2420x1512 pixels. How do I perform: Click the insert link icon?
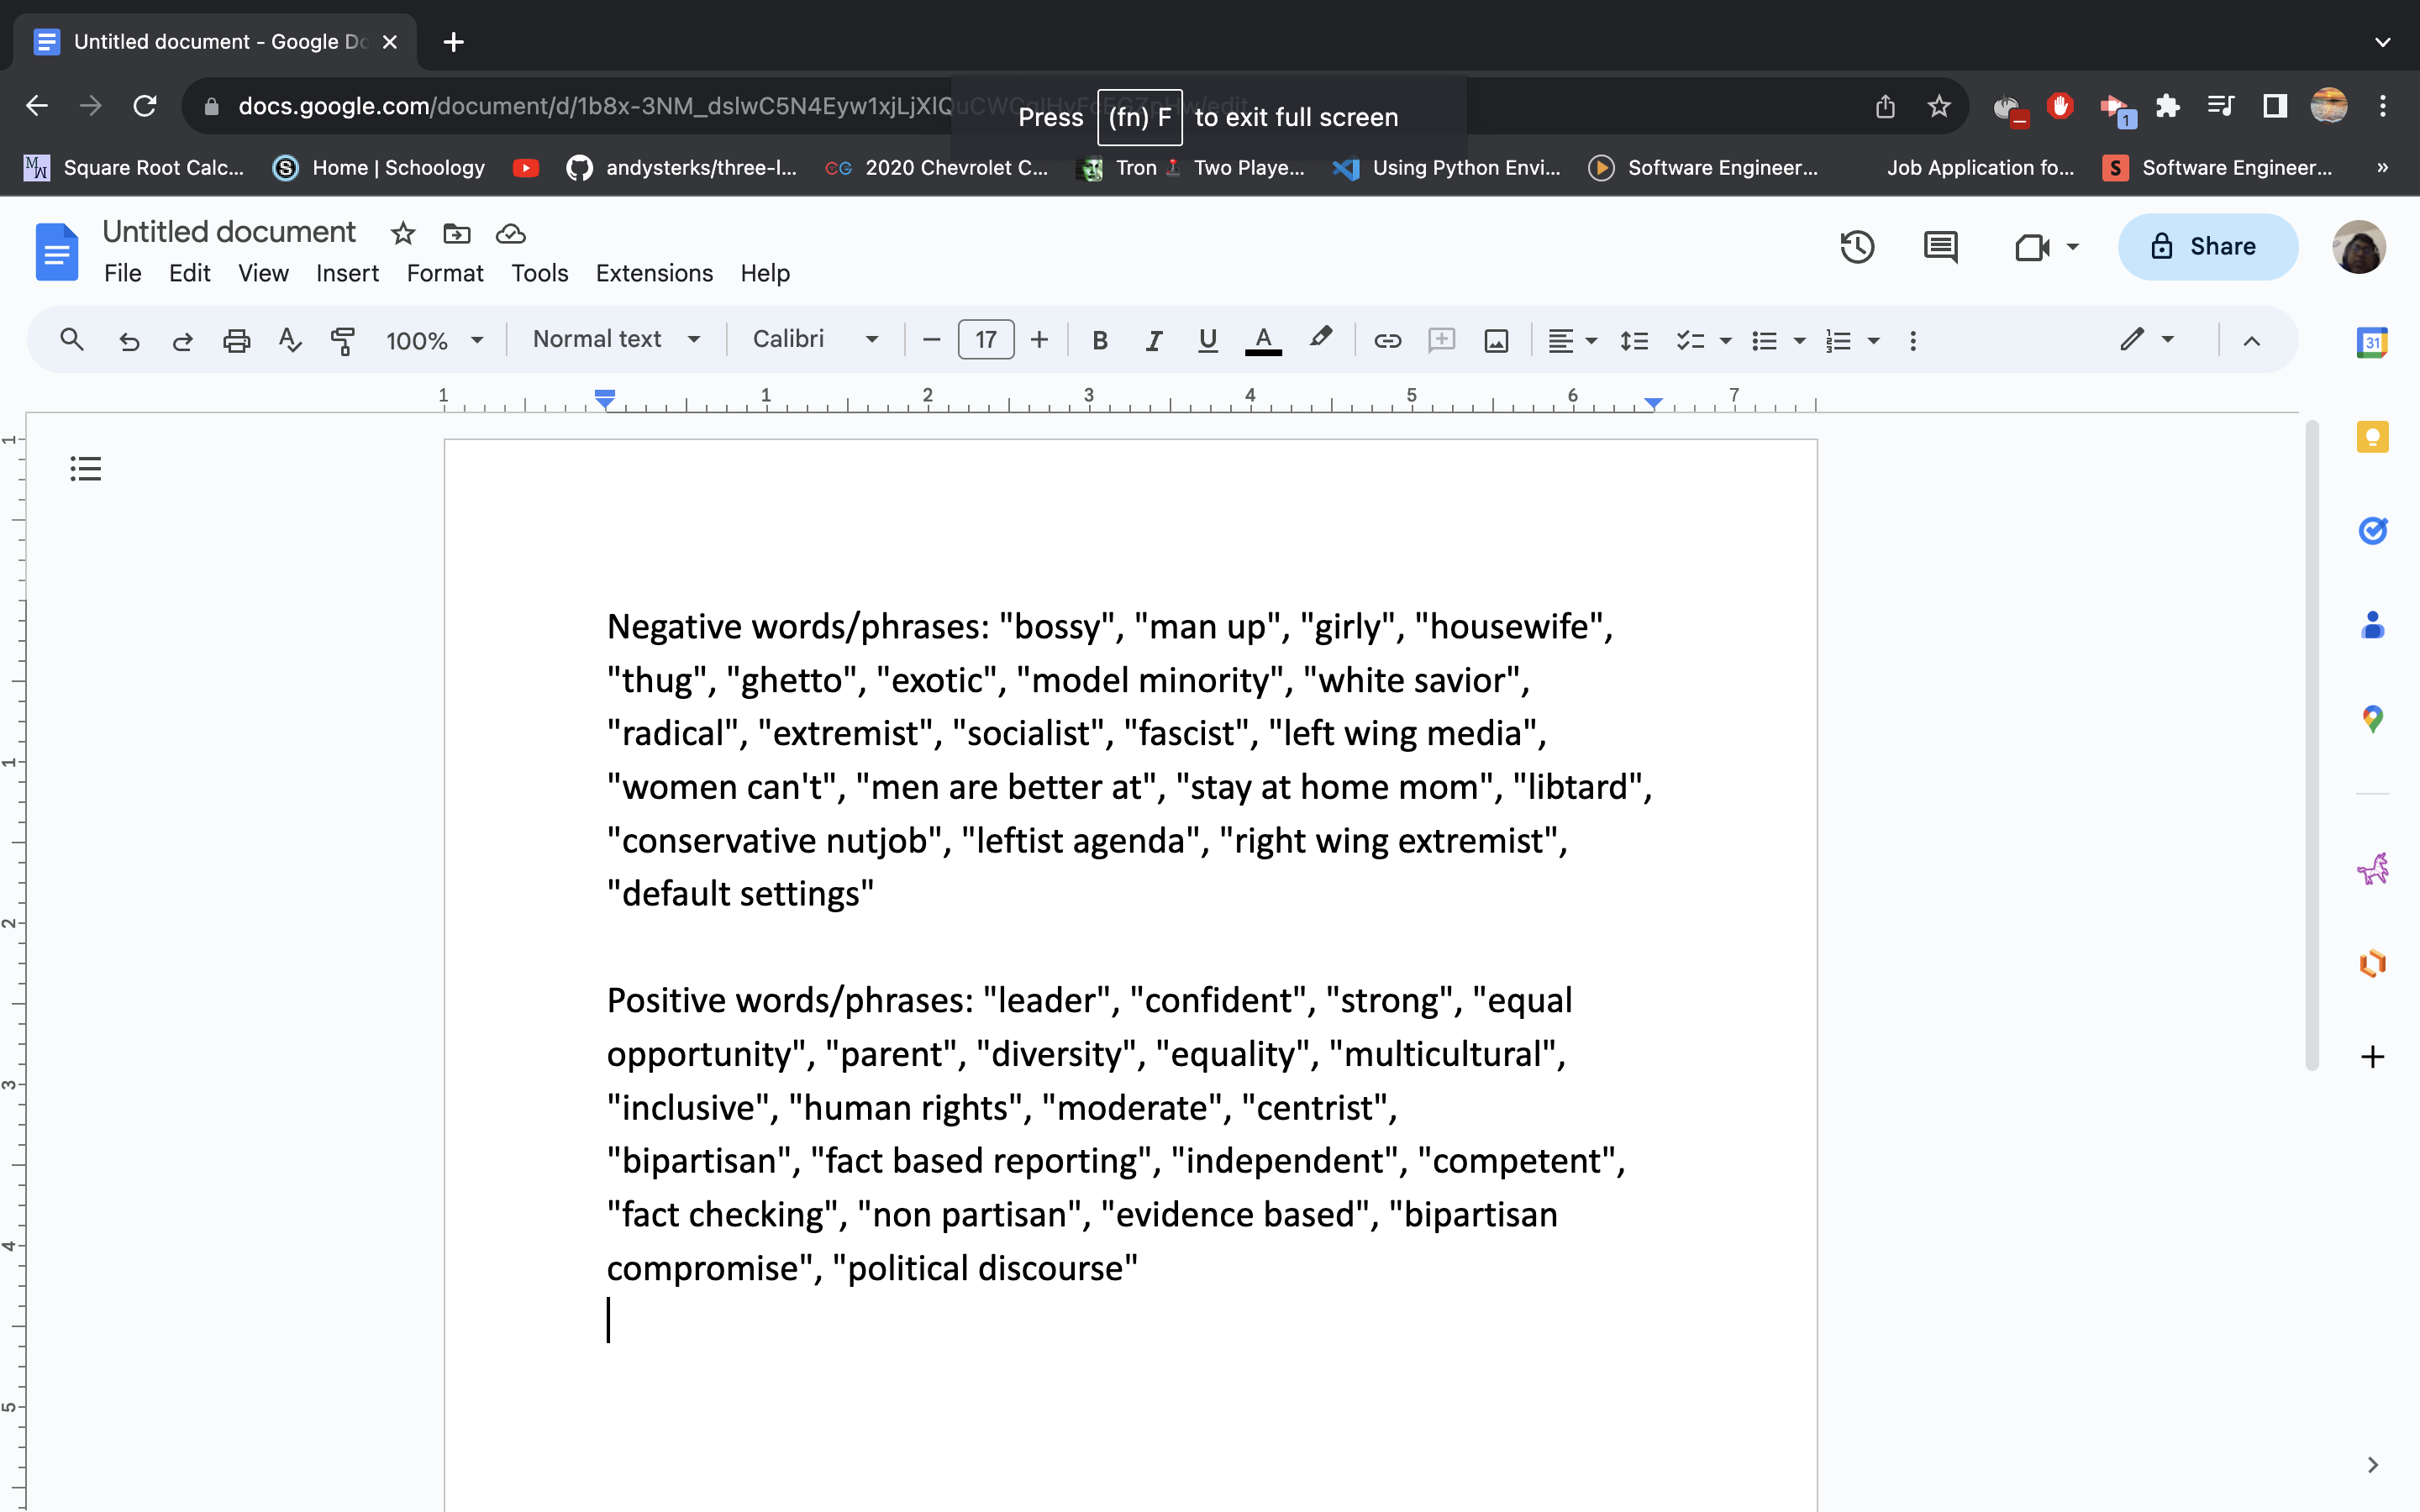click(x=1387, y=340)
